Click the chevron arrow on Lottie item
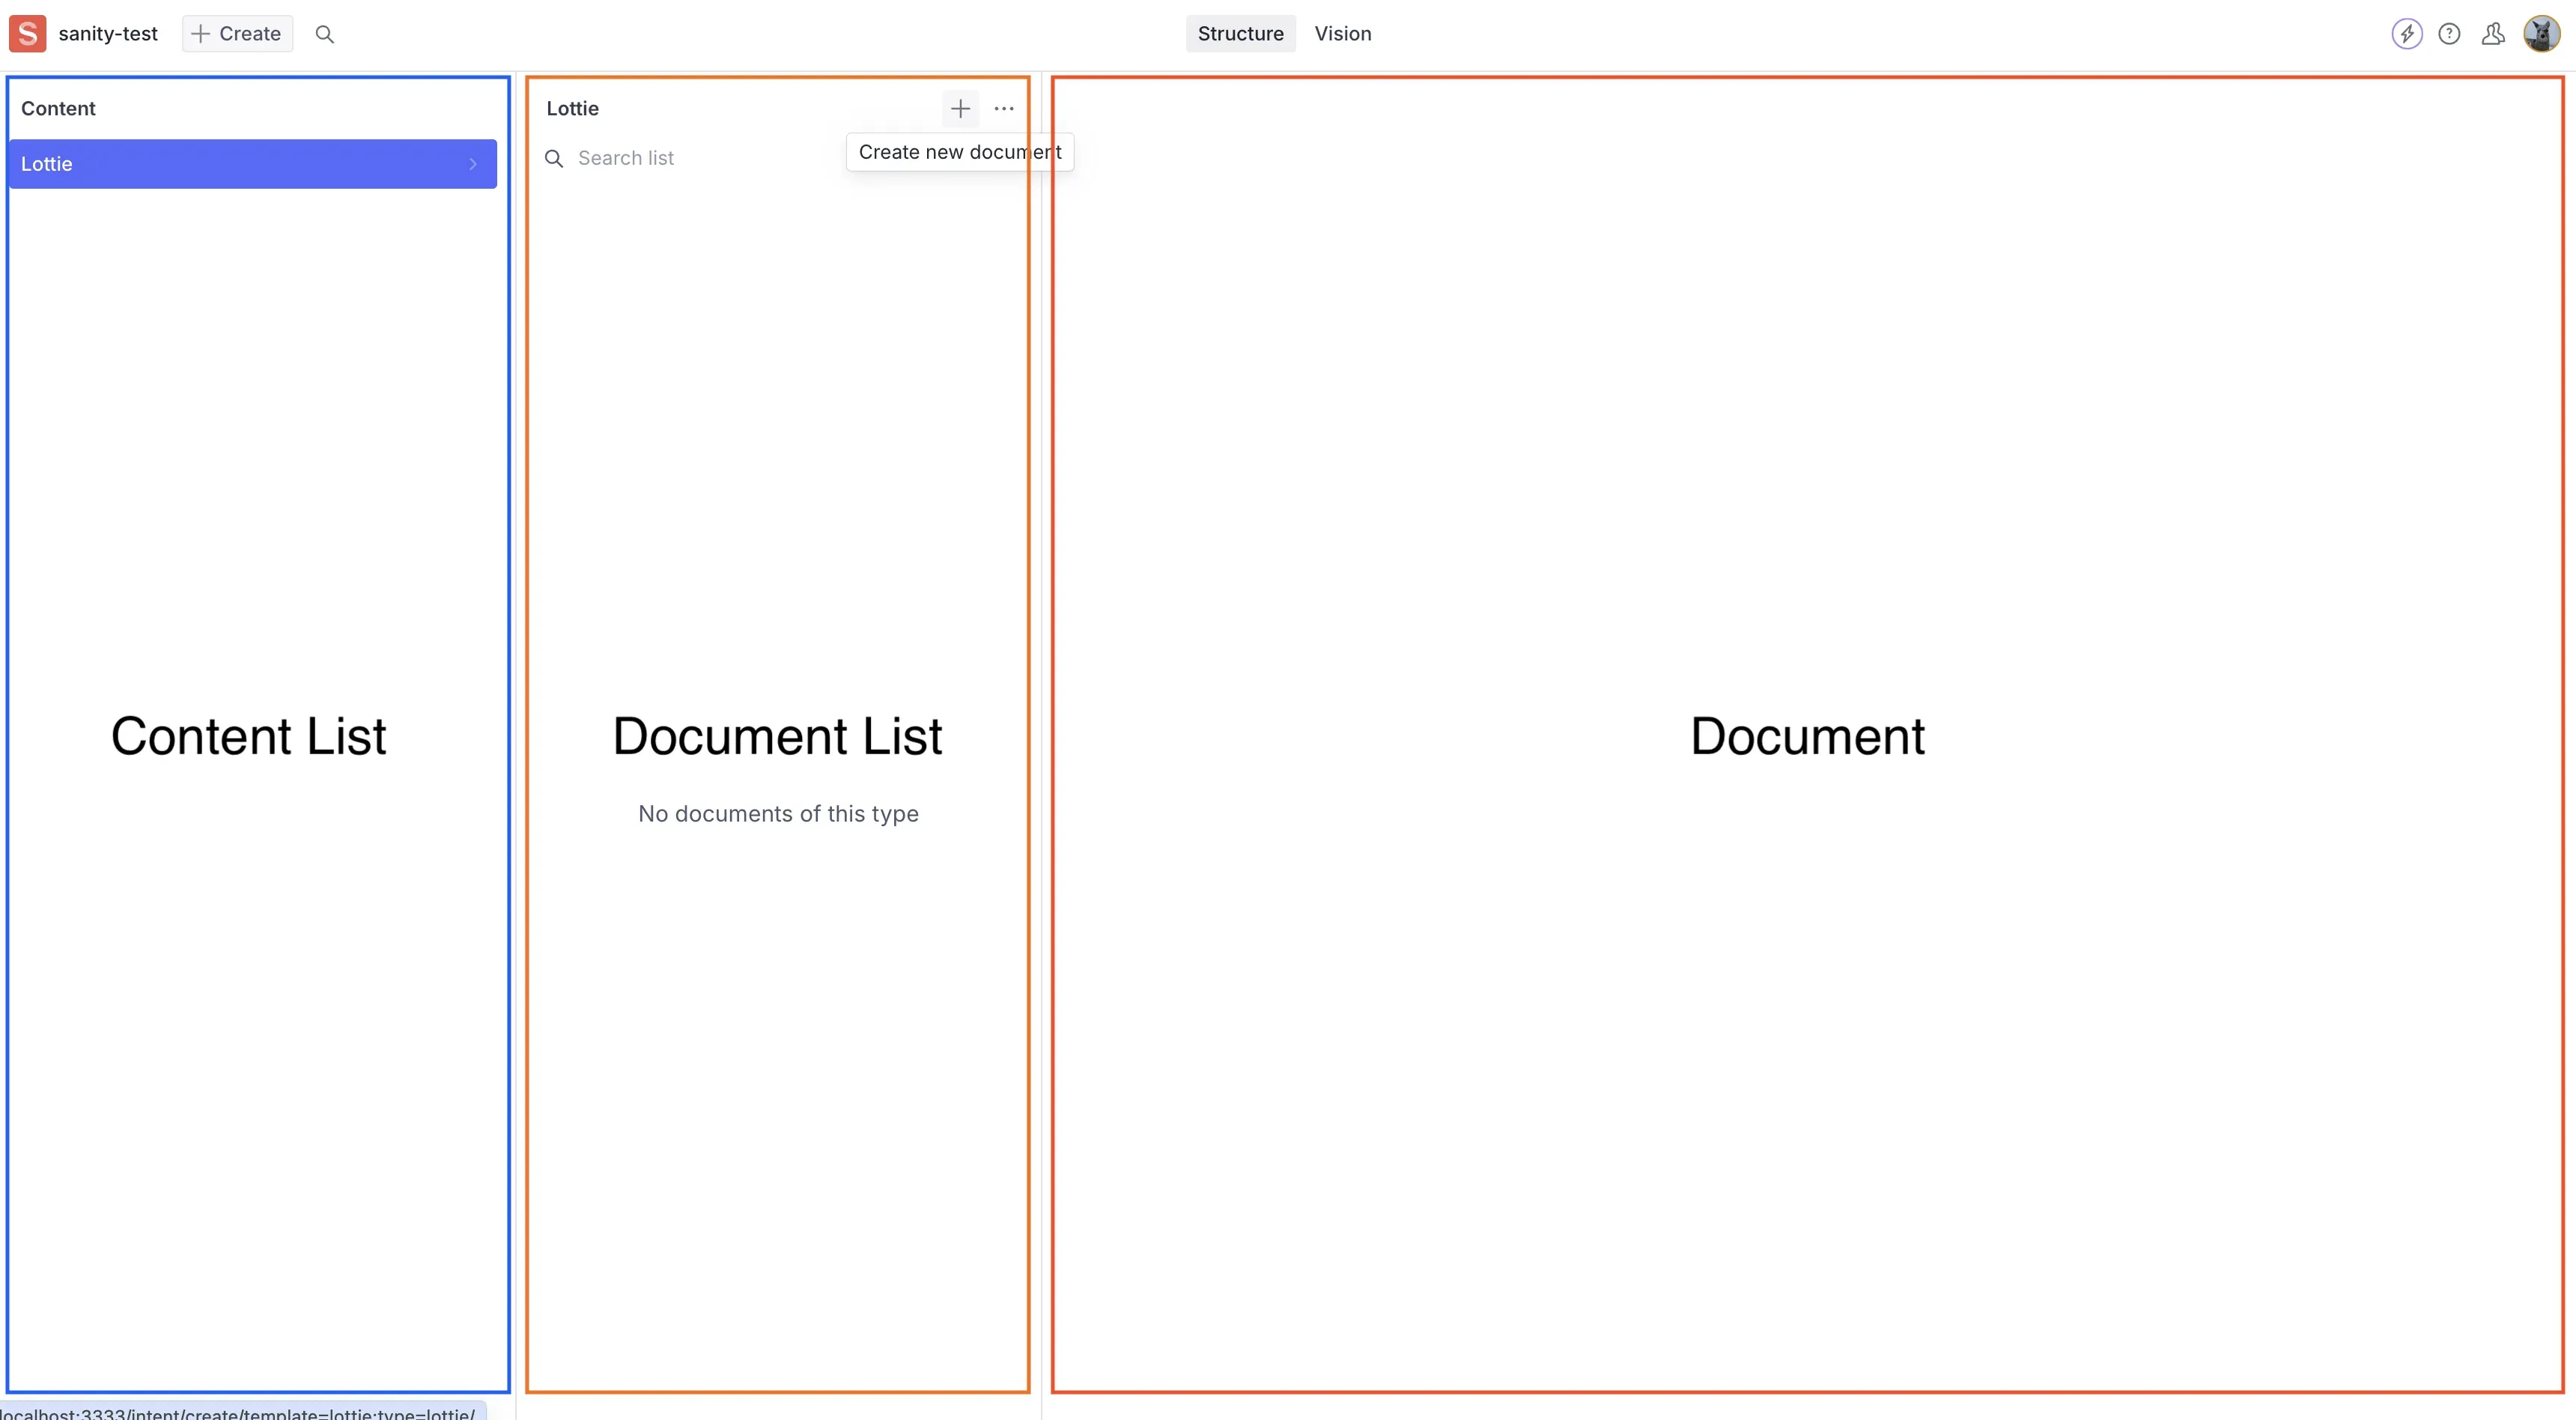2576x1420 pixels. click(473, 164)
